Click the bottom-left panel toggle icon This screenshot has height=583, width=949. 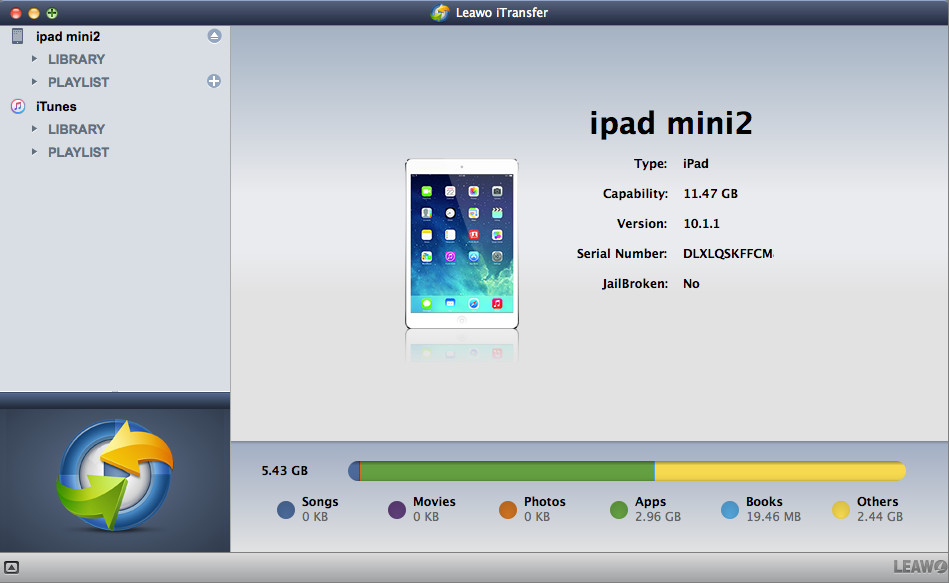click(12, 567)
